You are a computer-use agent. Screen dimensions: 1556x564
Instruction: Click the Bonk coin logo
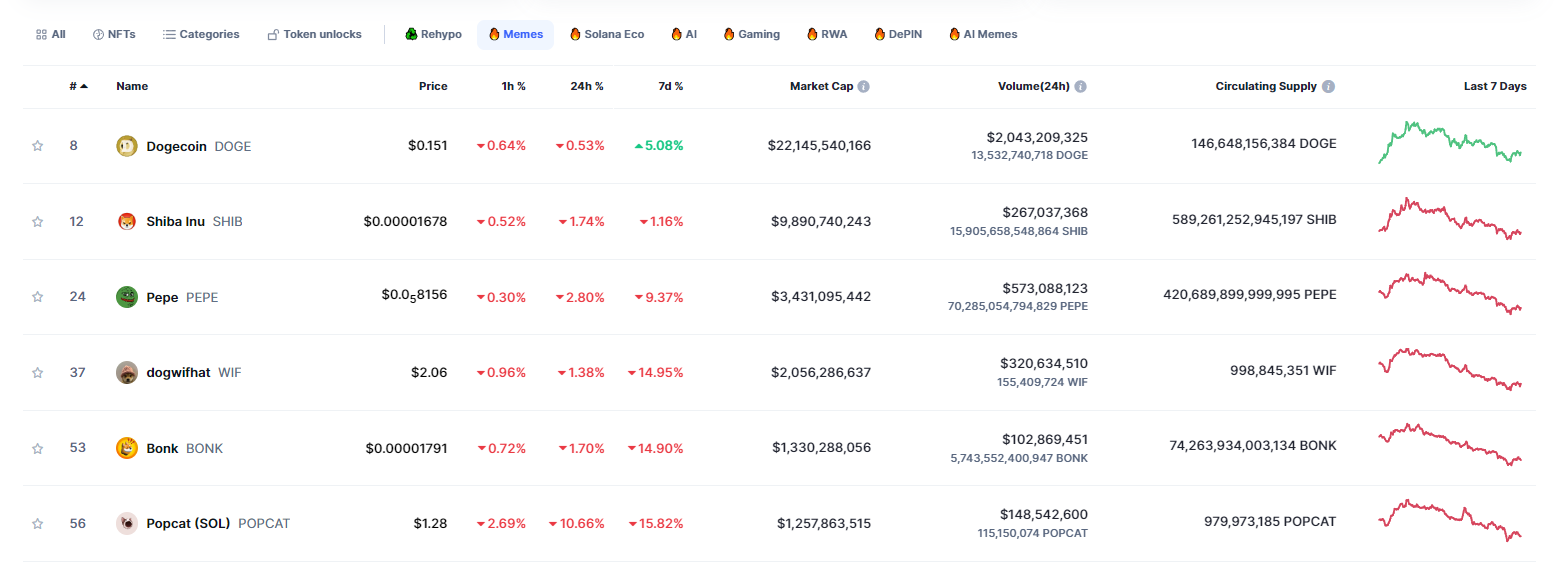pos(127,448)
